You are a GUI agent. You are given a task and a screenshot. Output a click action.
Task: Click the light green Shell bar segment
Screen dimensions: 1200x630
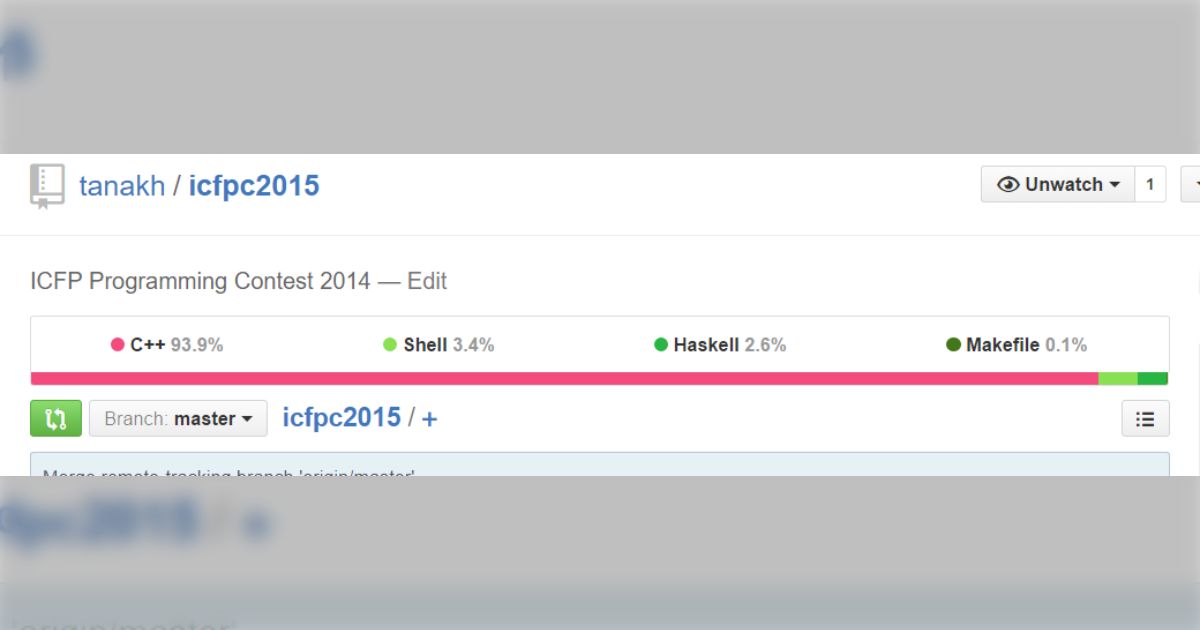click(1117, 379)
